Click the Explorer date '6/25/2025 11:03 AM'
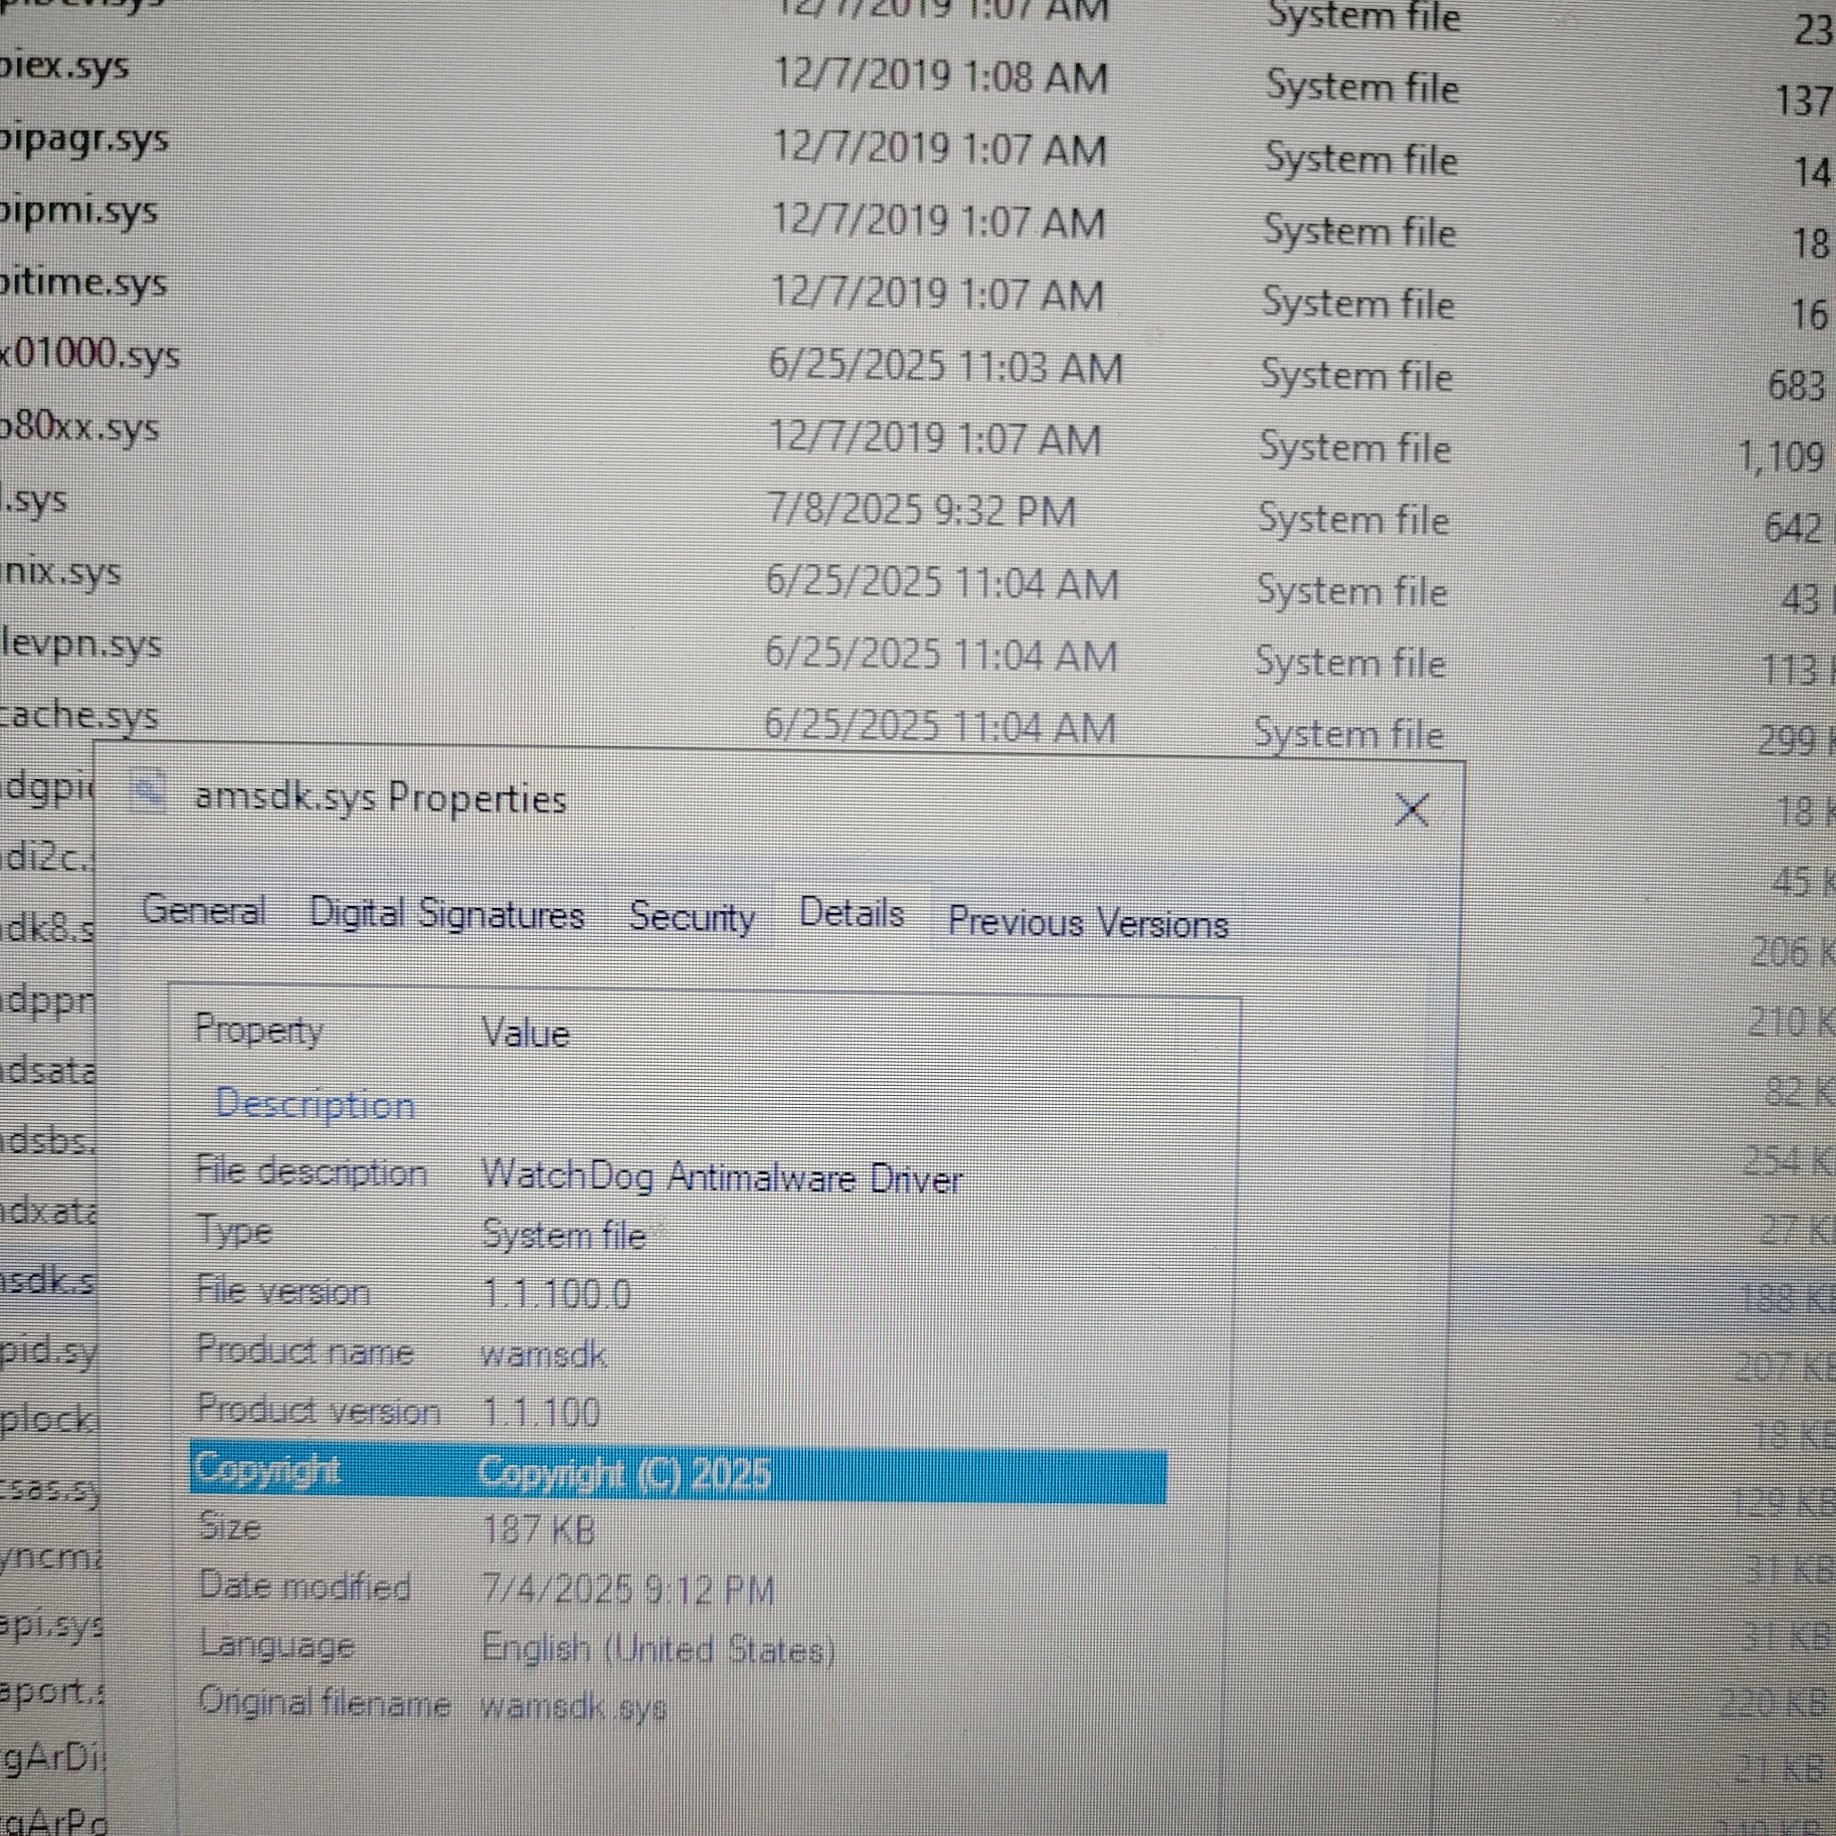1836x1836 pixels. click(x=946, y=366)
